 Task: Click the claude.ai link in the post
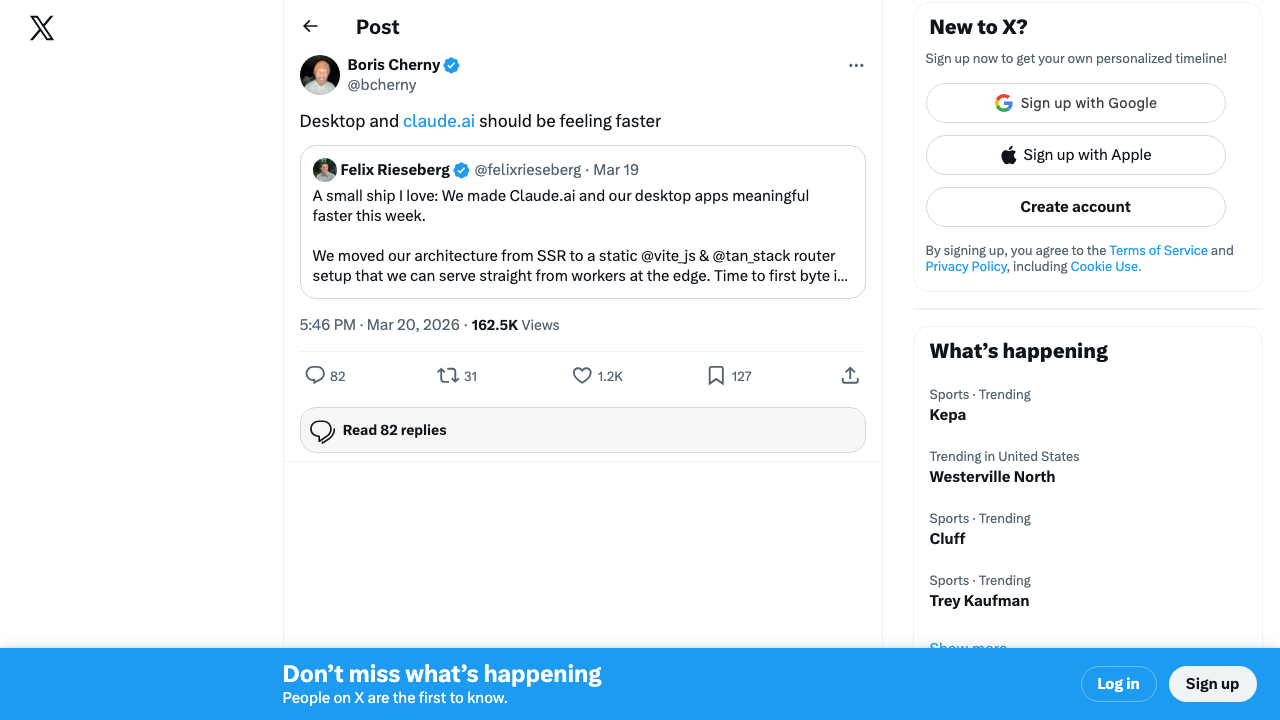pyautogui.click(x=439, y=121)
